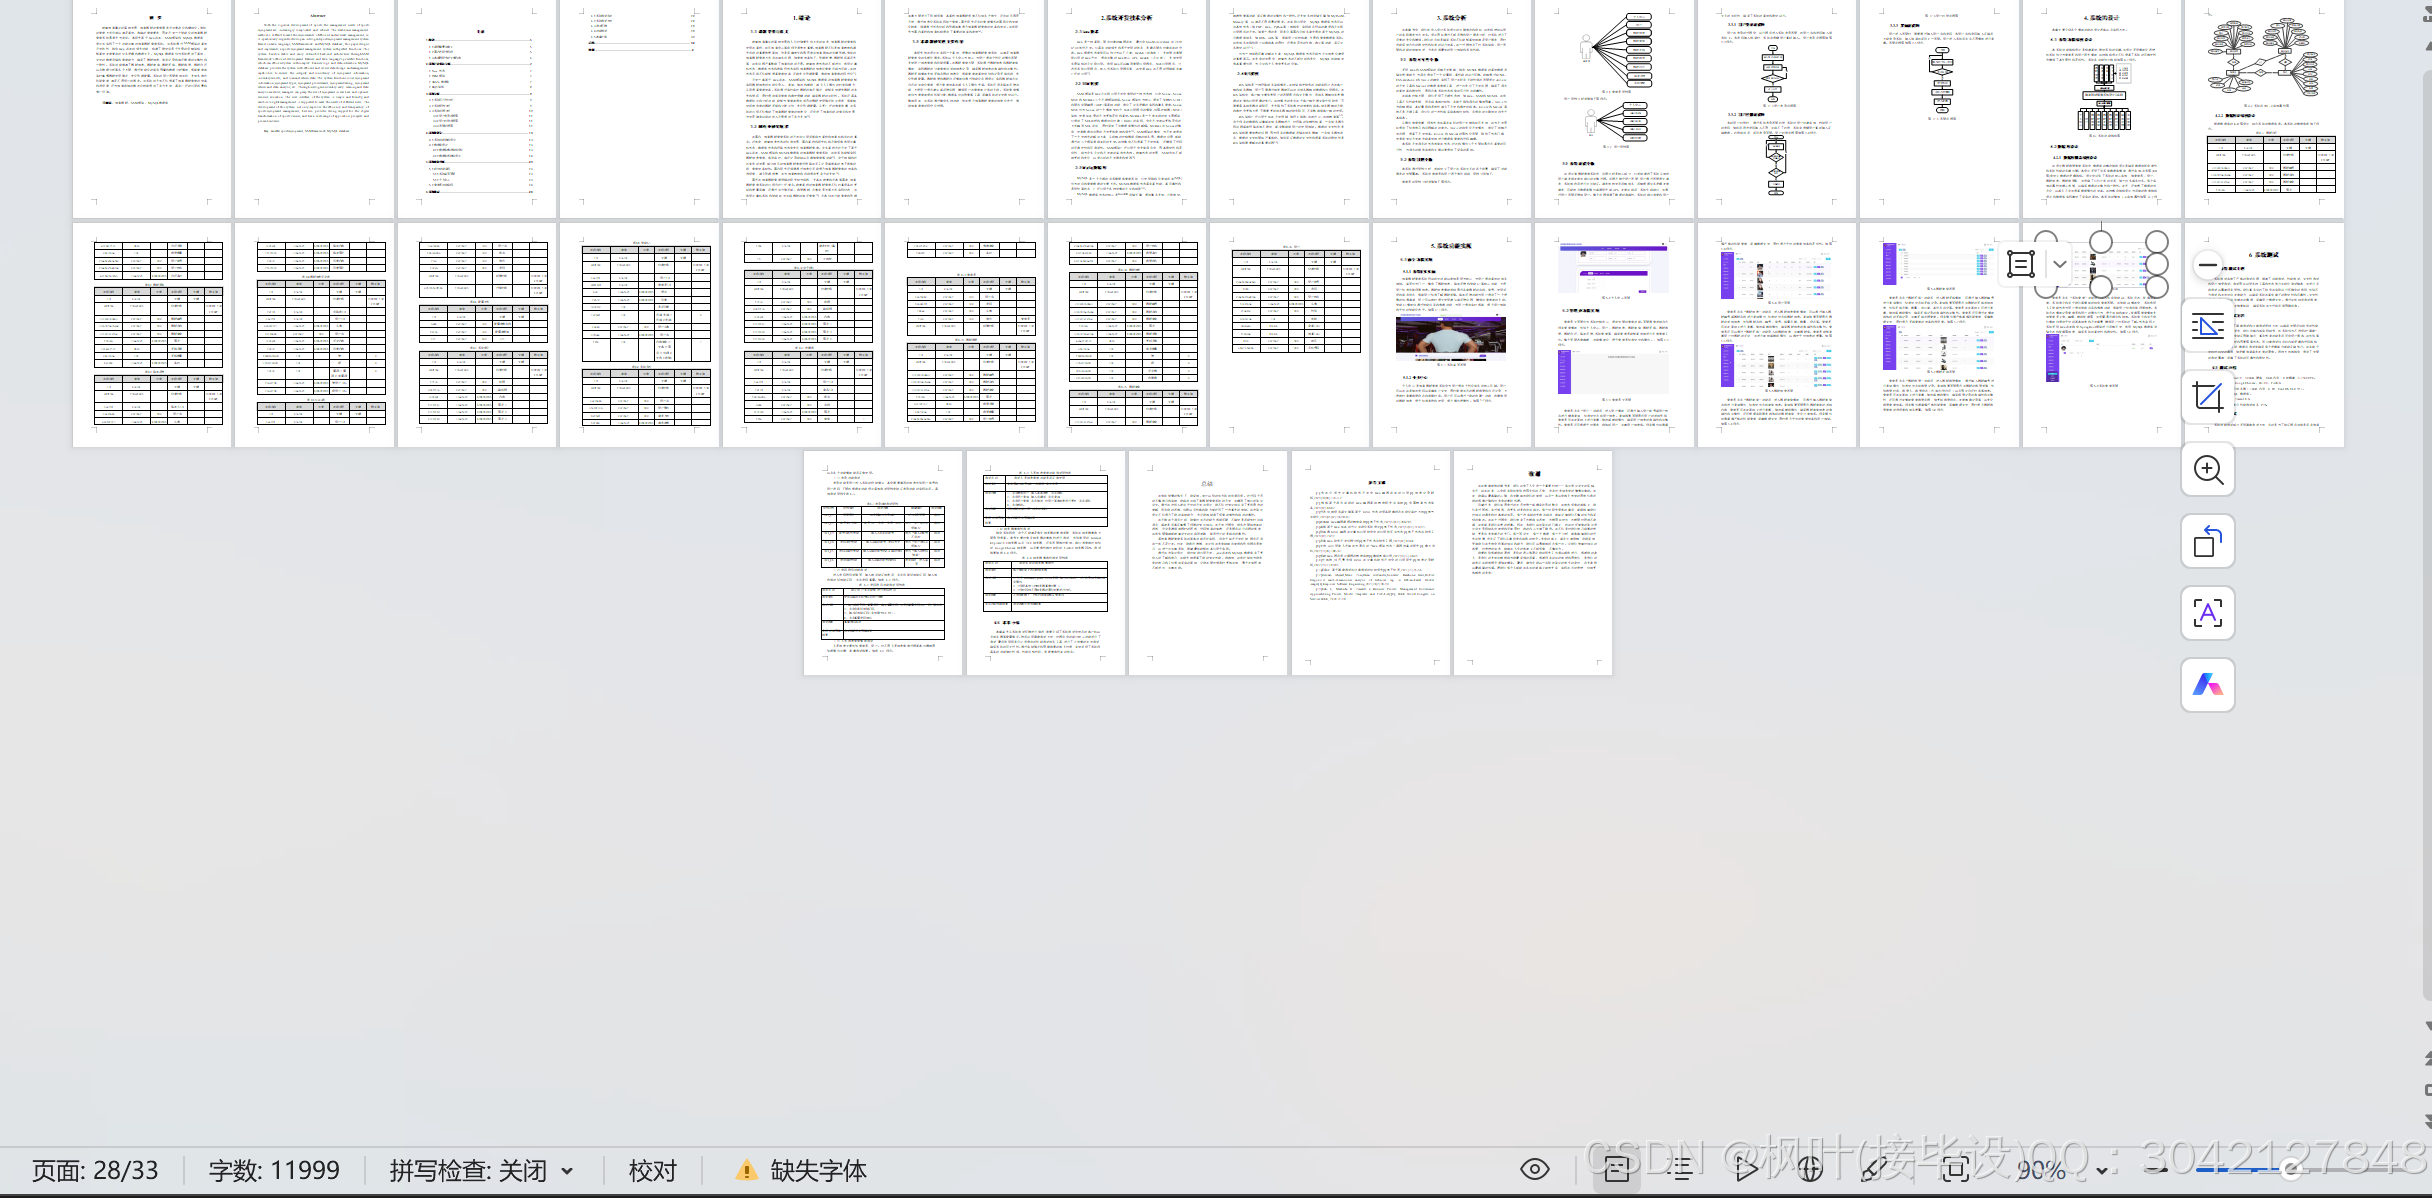Screen dimensions: 2432x1198
Task: Click the magnifier preview icon
Action: (x=2208, y=470)
